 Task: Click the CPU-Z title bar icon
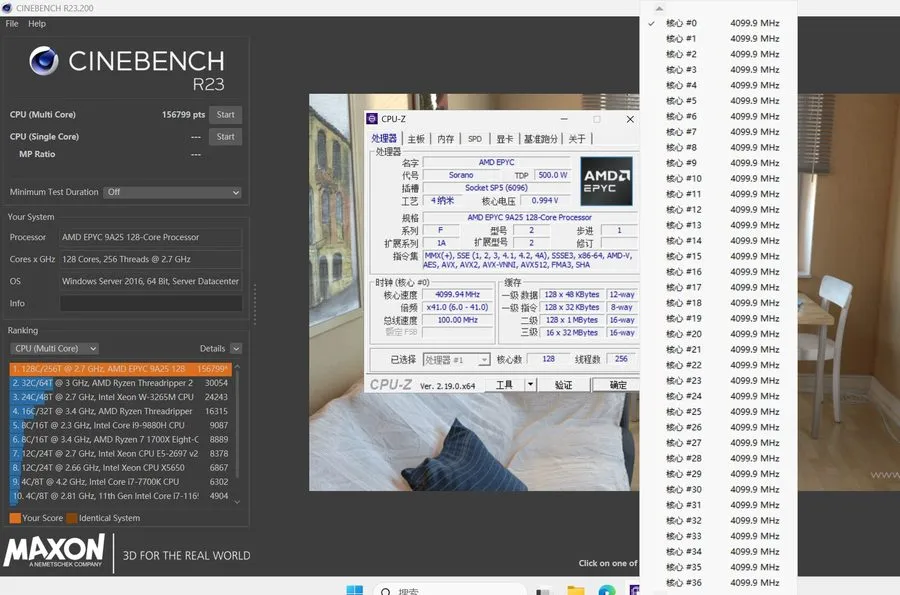click(372, 119)
